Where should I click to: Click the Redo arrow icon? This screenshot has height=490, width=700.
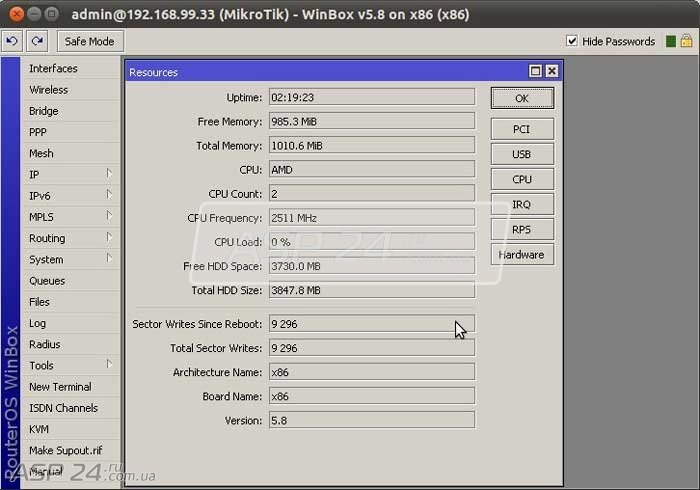pyautogui.click(x=37, y=42)
